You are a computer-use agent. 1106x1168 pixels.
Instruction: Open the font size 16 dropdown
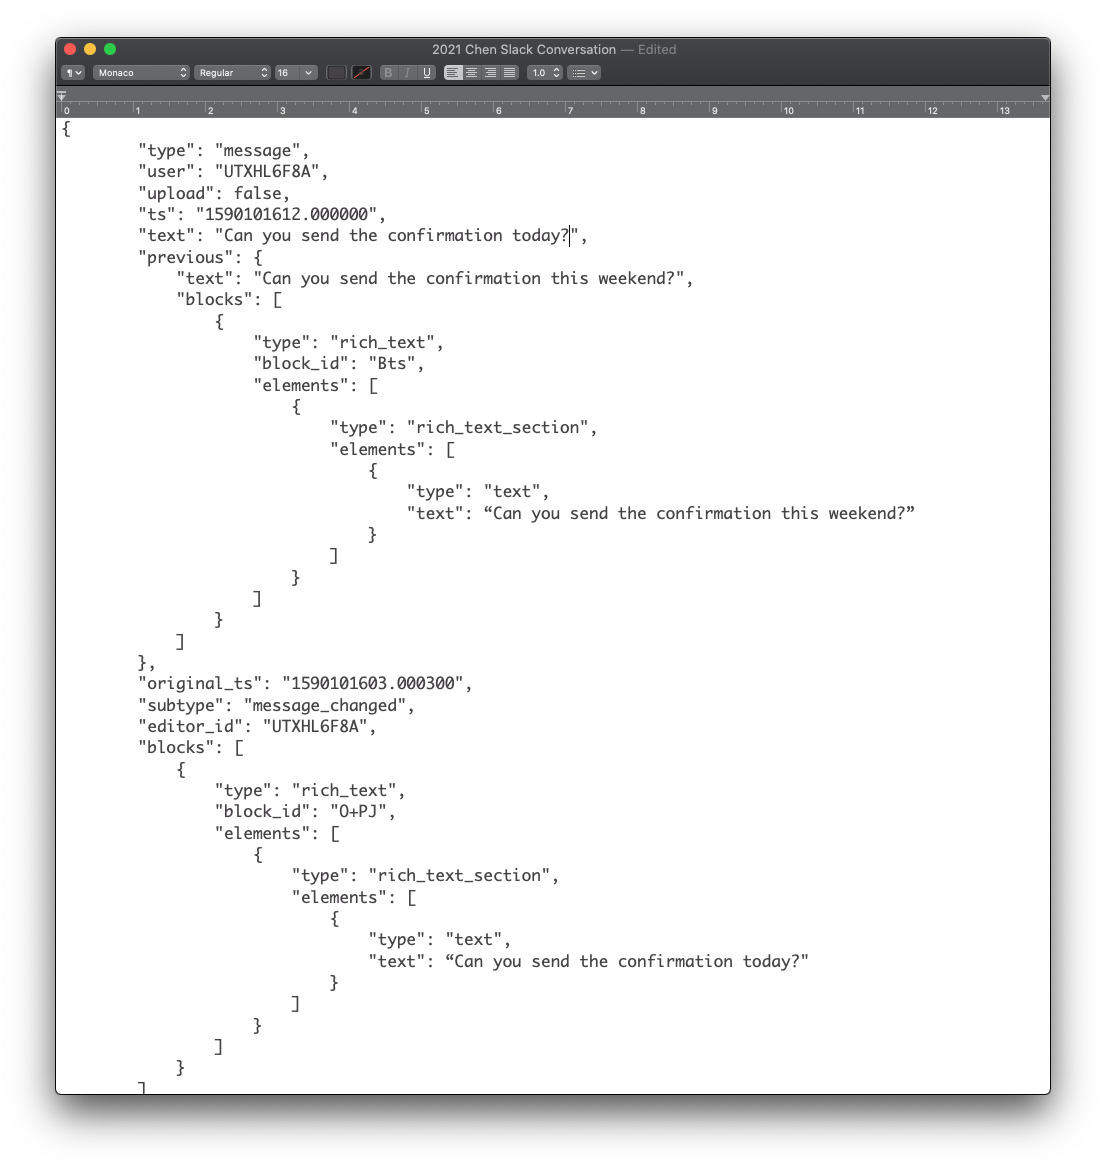pyautogui.click(x=294, y=72)
